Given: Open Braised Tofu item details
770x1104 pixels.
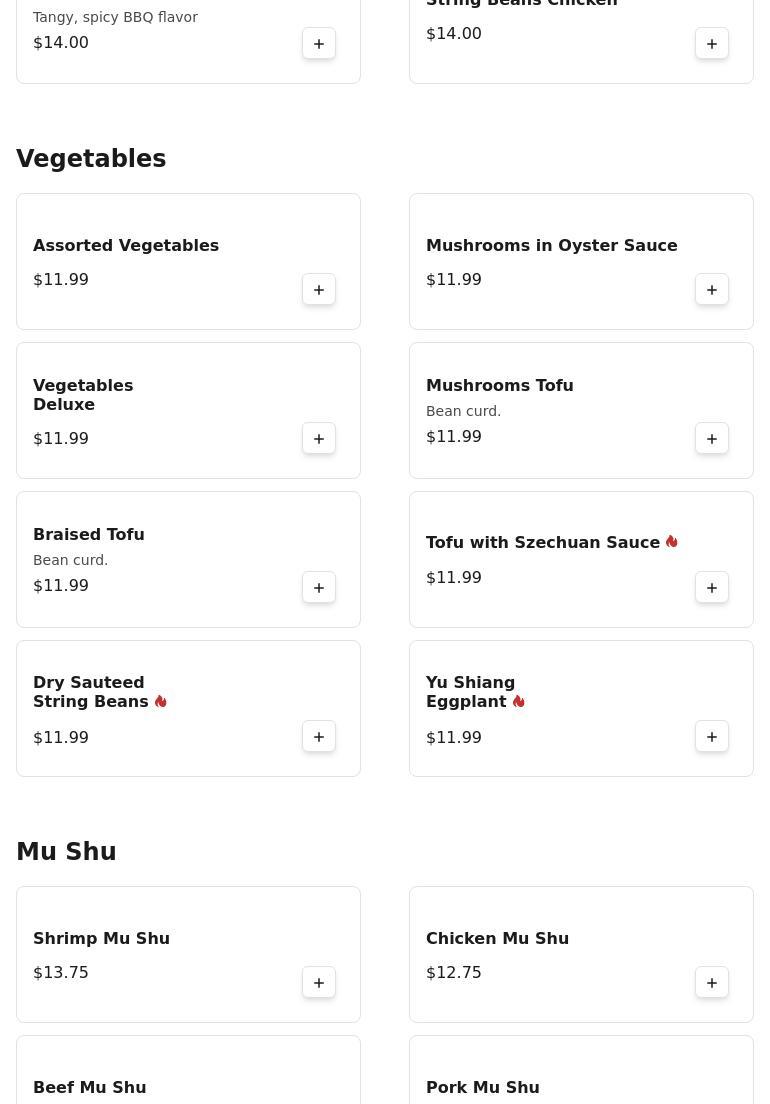Looking at the screenshot, I should (x=89, y=535).
